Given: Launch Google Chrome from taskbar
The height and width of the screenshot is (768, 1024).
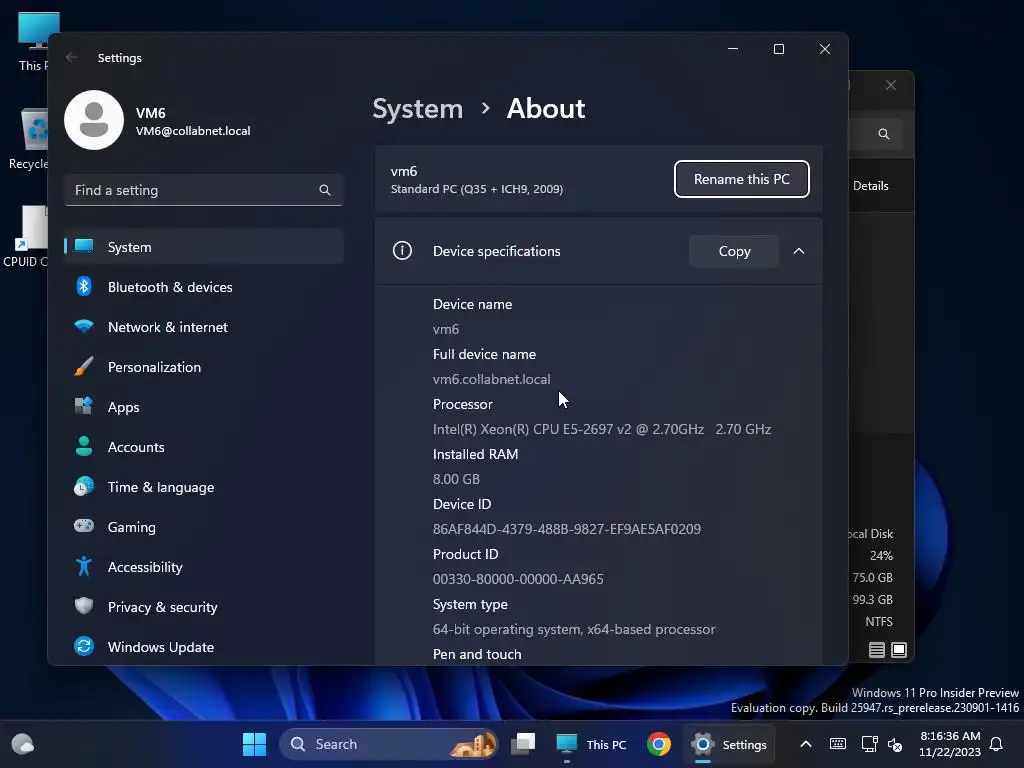Looking at the screenshot, I should [x=658, y=744].
